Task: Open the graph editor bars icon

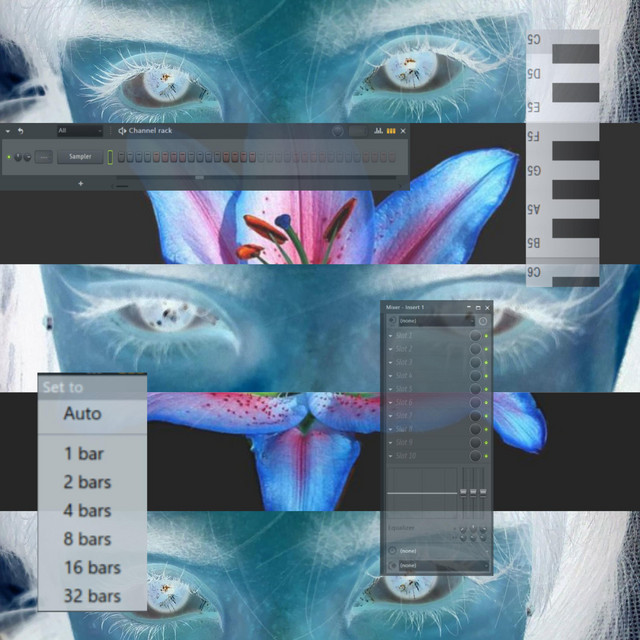Action: [378, 131]
